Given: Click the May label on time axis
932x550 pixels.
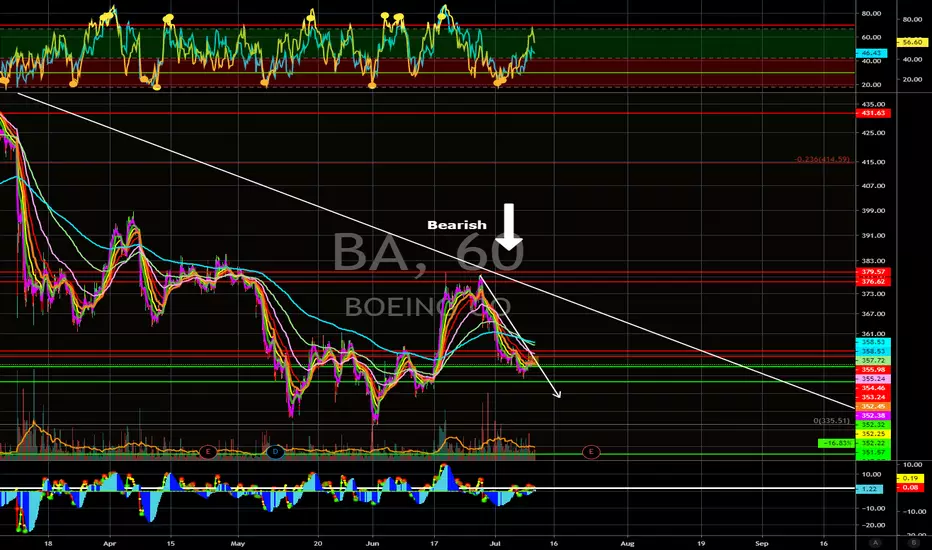Looking at the screenshot, I should (238, 543).
